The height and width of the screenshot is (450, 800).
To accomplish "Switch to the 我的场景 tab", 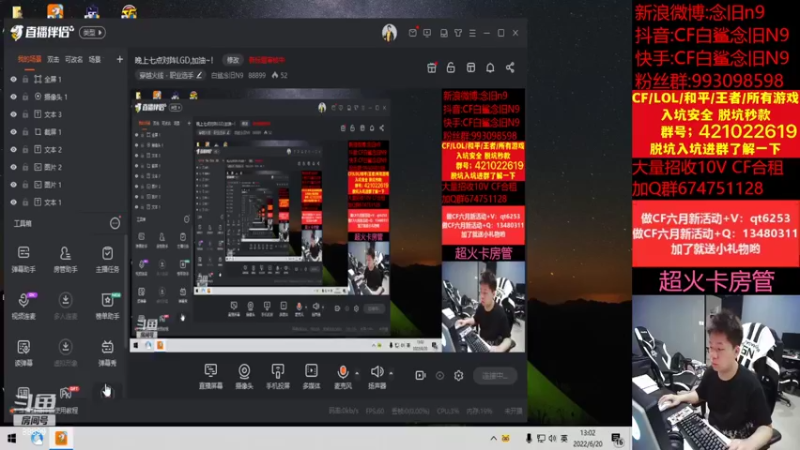I will point(30,59).
